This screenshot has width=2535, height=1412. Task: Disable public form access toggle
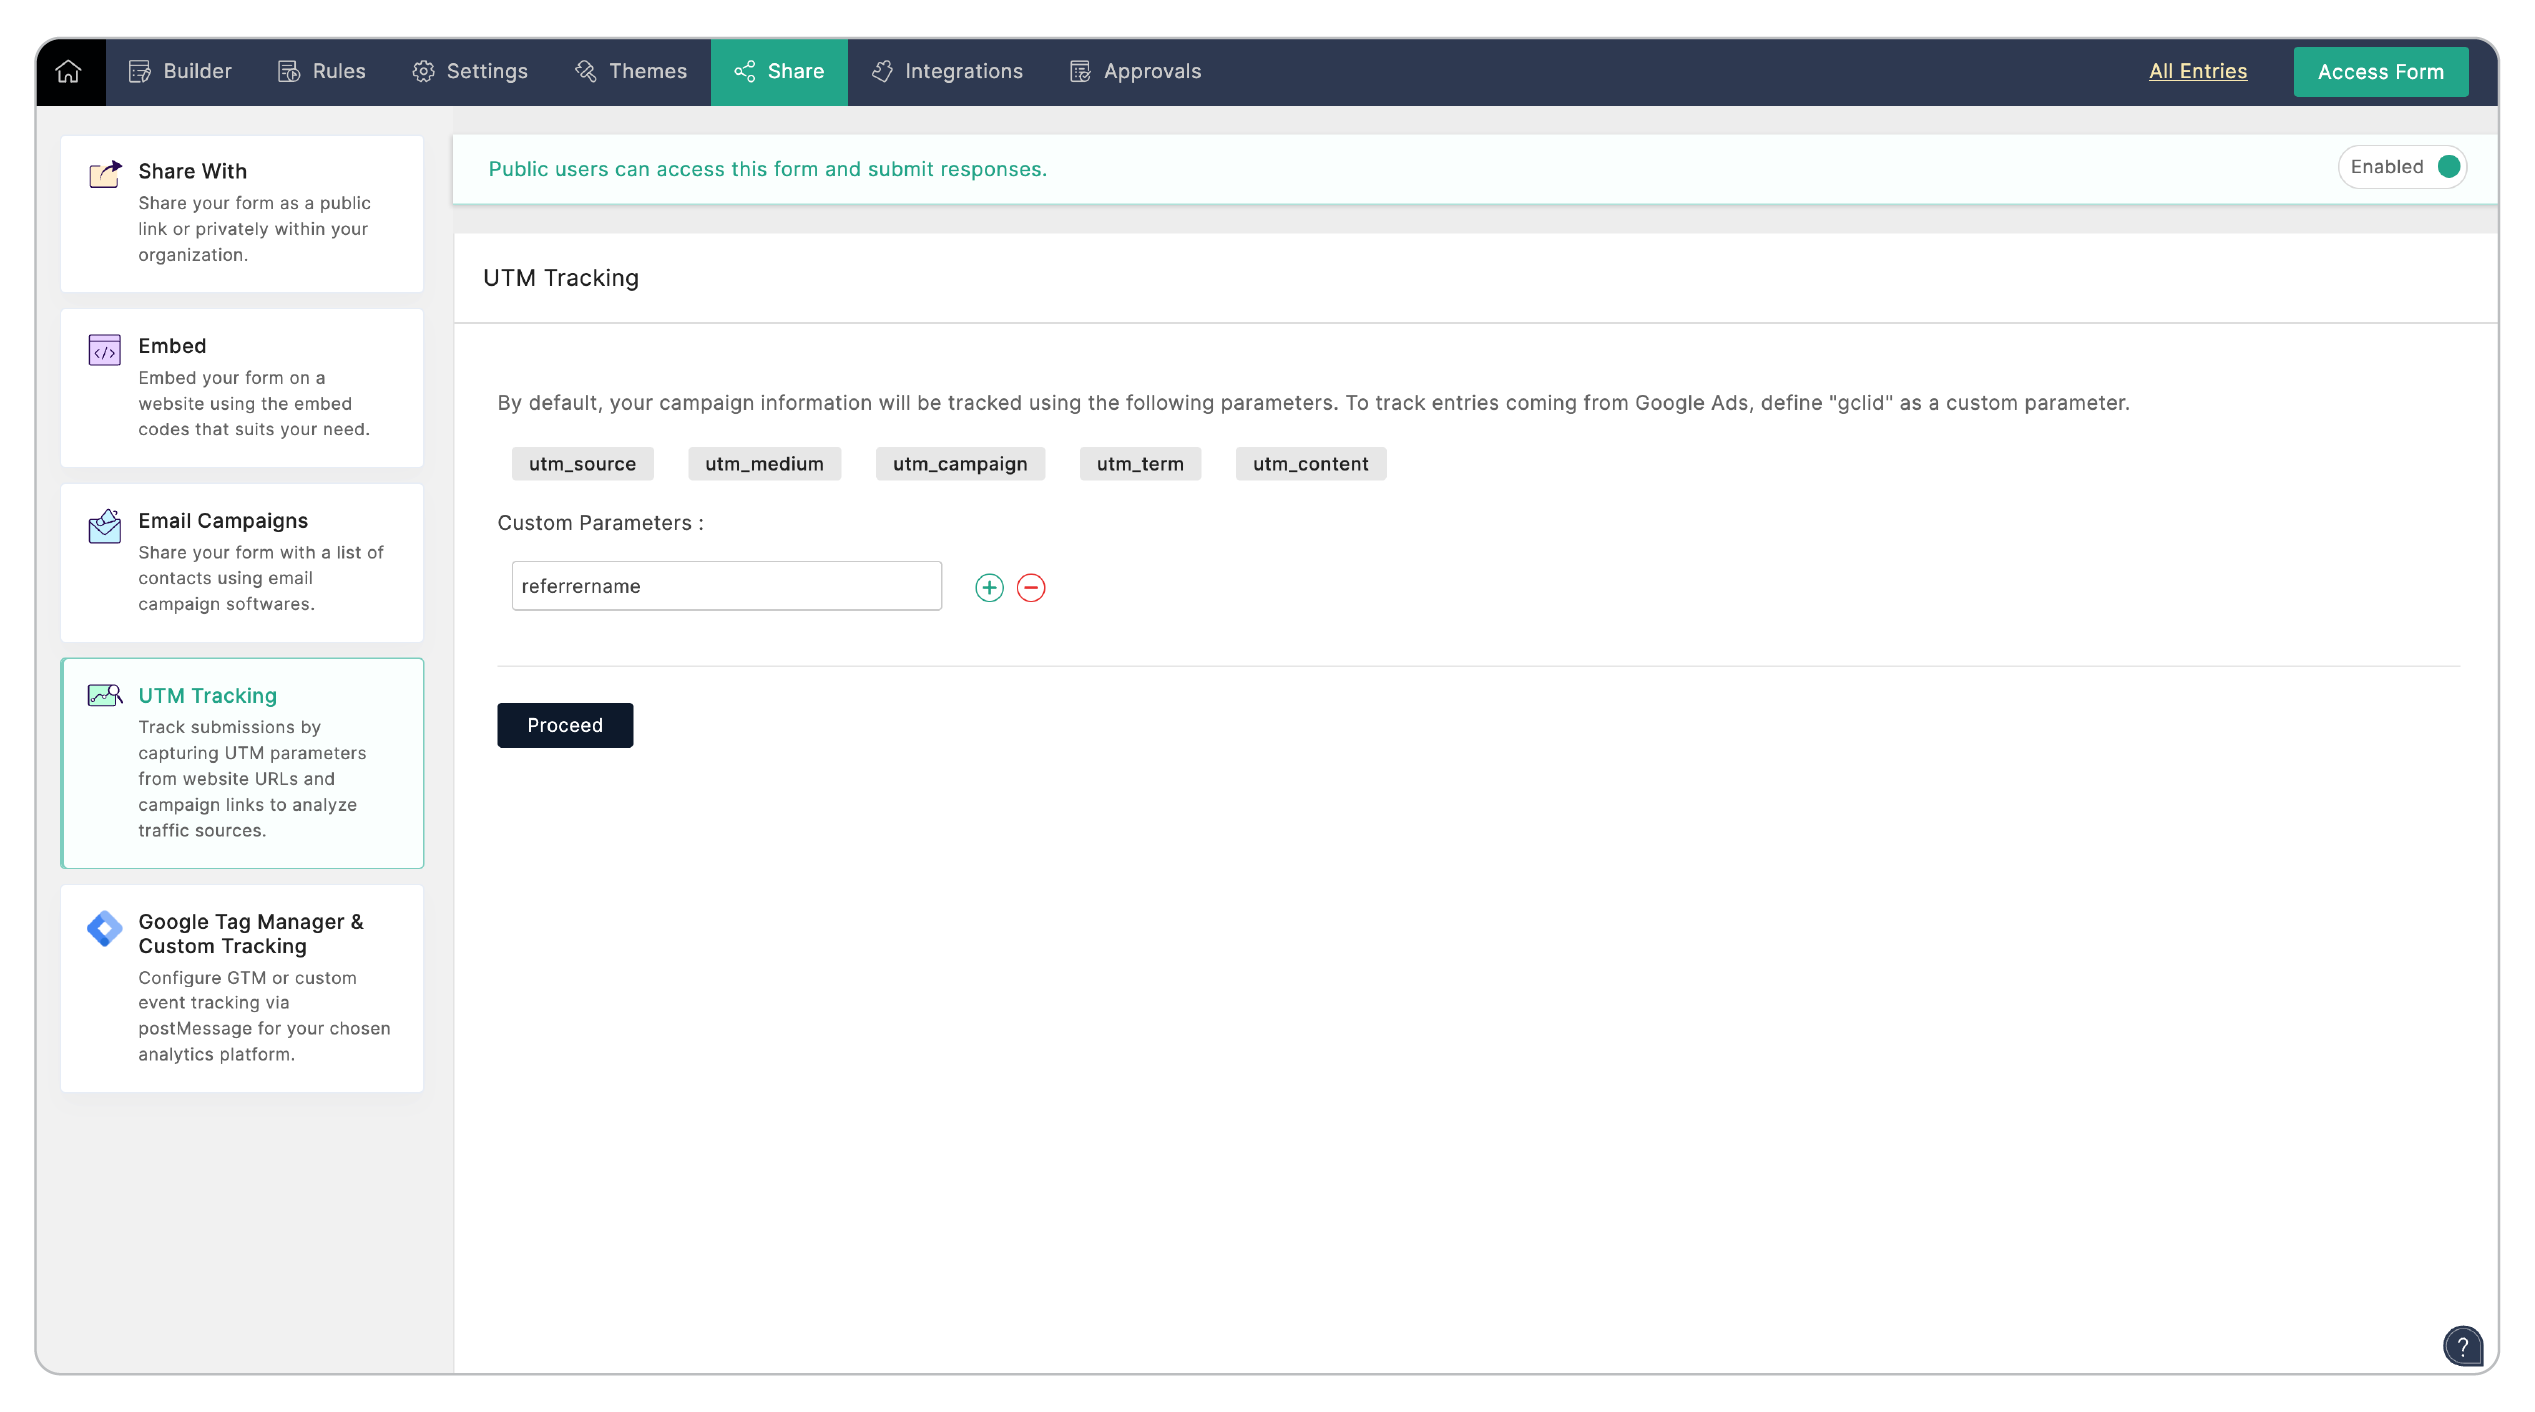point(2447,166)
